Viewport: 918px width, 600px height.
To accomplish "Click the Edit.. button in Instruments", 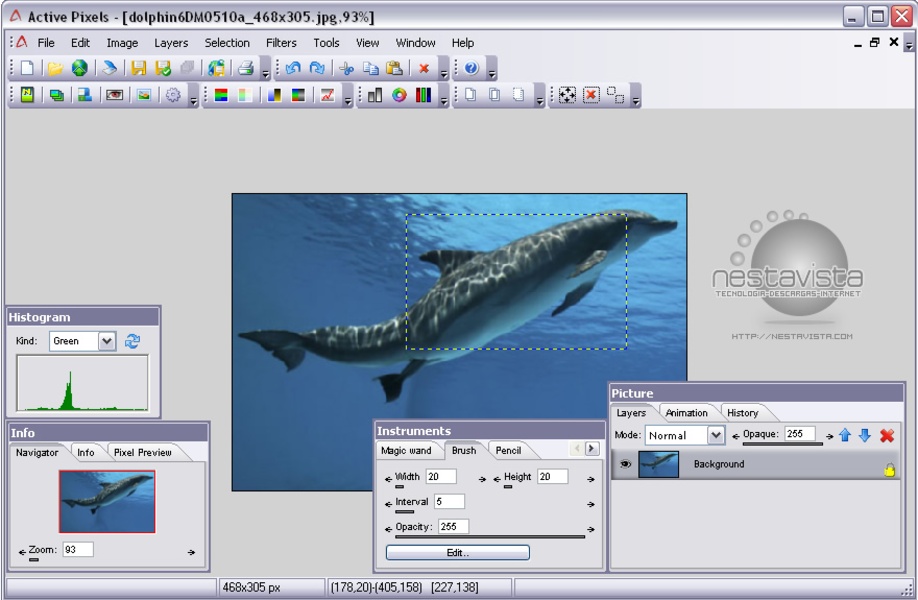I will click(x=457, y=552).
